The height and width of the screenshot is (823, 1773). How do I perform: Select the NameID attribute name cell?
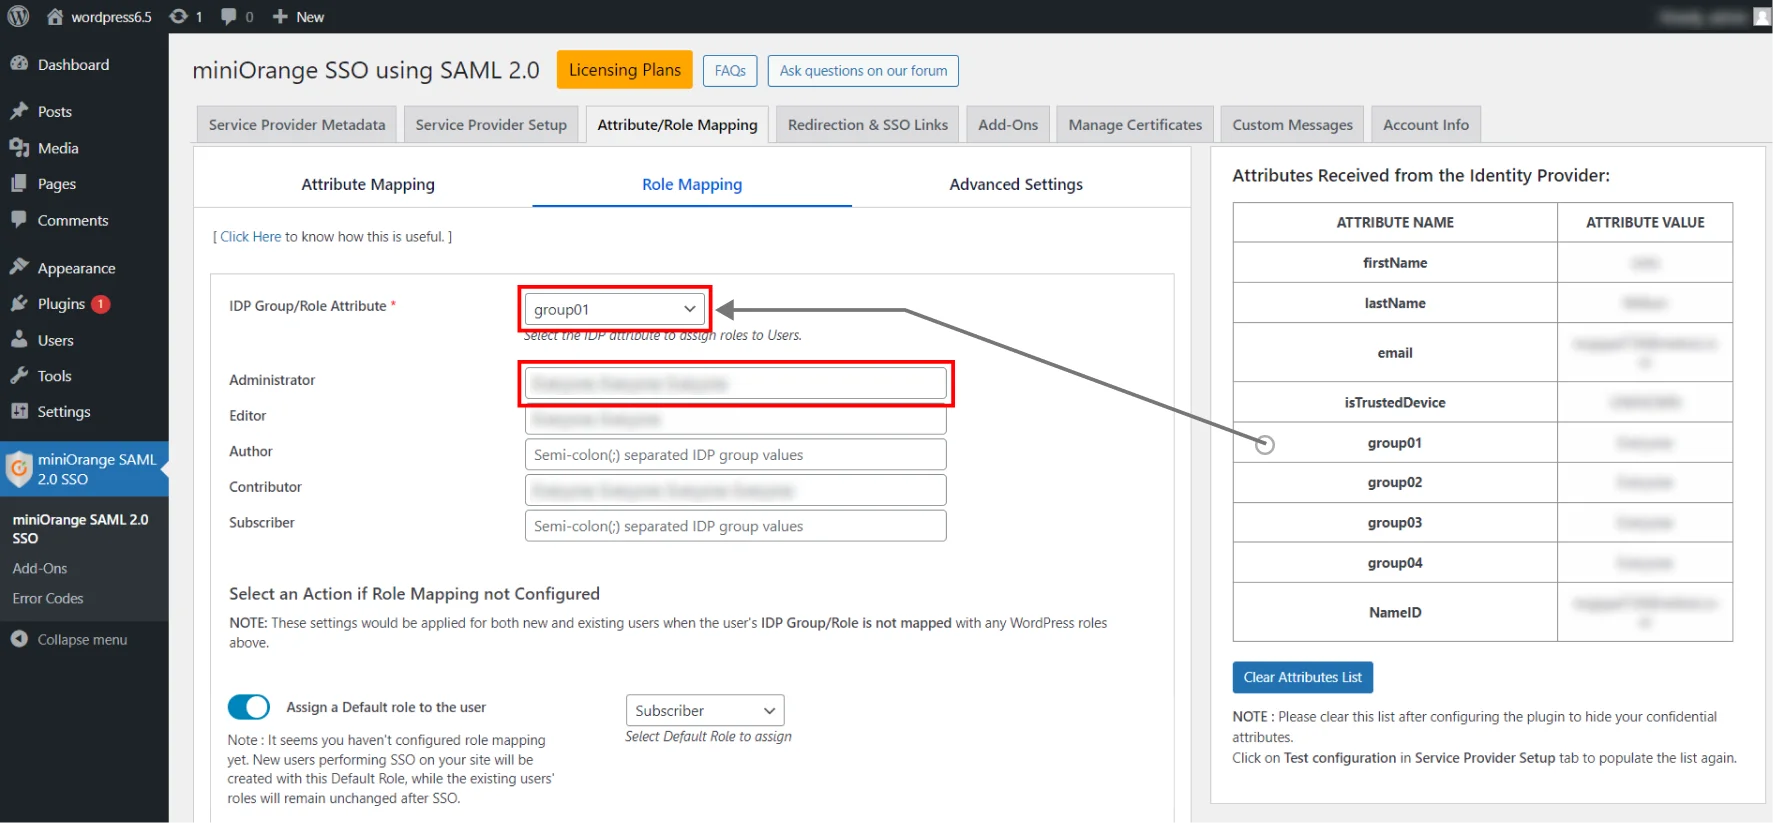tap(1395, 612)
